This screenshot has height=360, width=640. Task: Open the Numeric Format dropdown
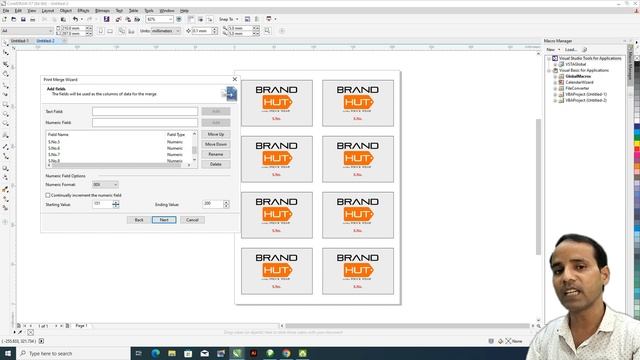click(105, 184)
